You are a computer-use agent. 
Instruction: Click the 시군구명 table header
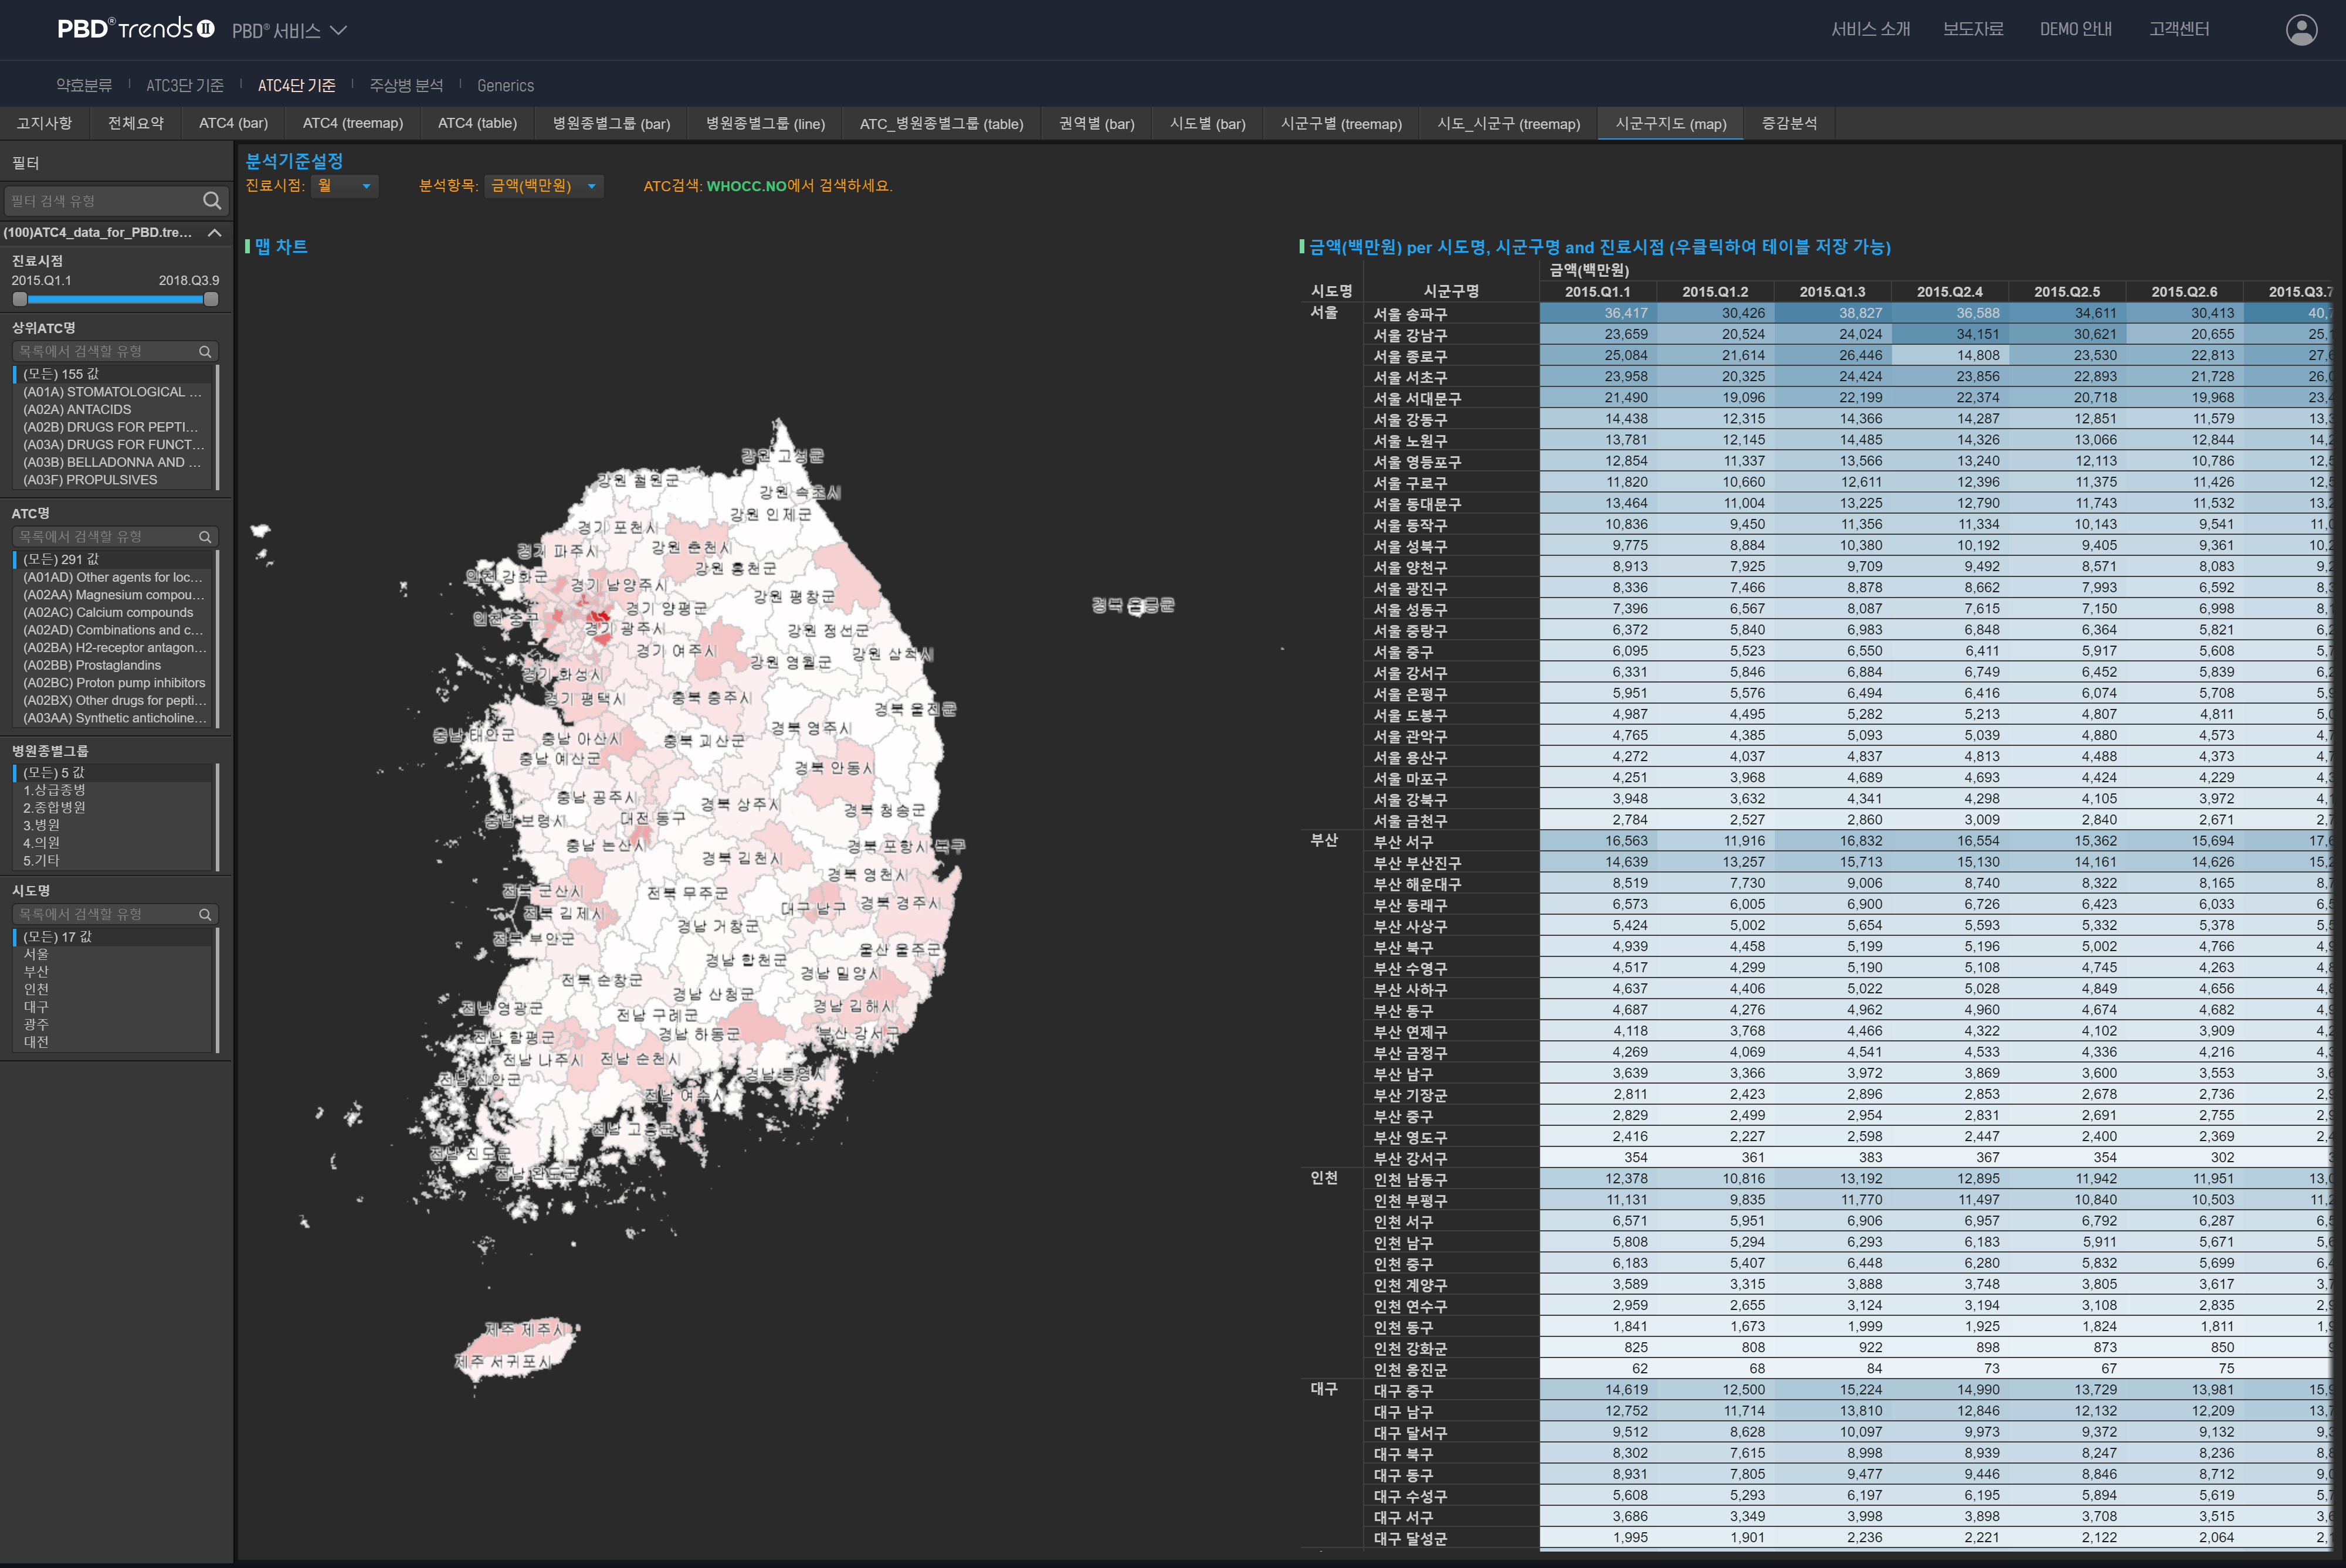click(x=1450, y=291)
